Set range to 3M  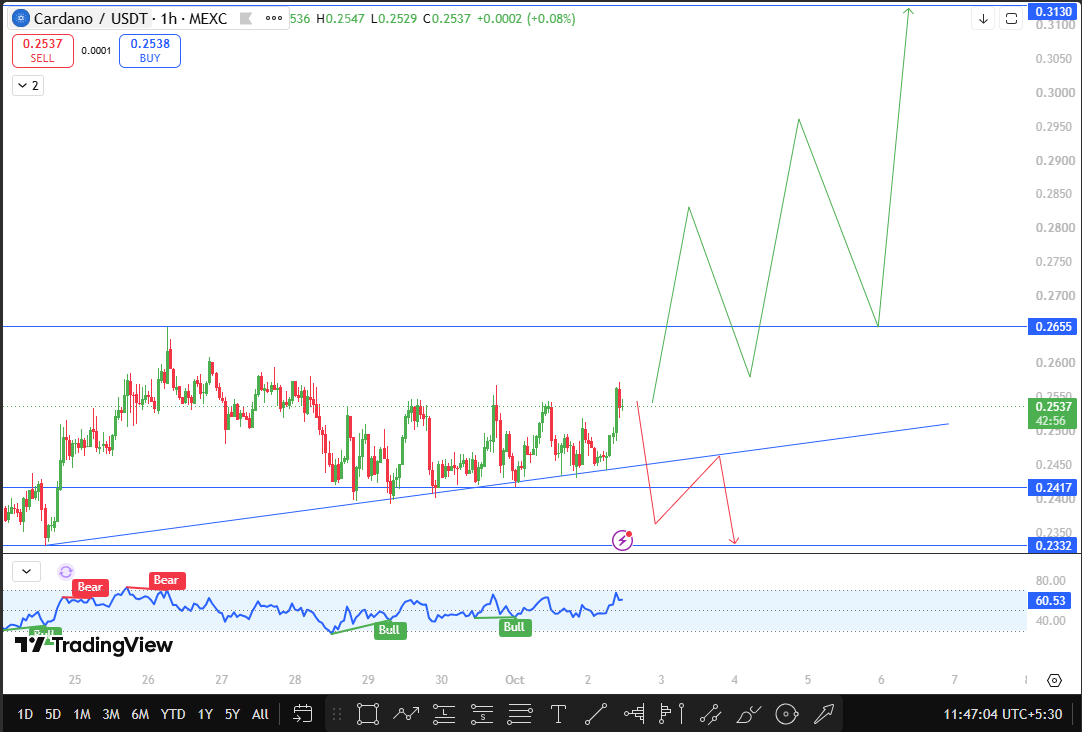pos(111,714)
